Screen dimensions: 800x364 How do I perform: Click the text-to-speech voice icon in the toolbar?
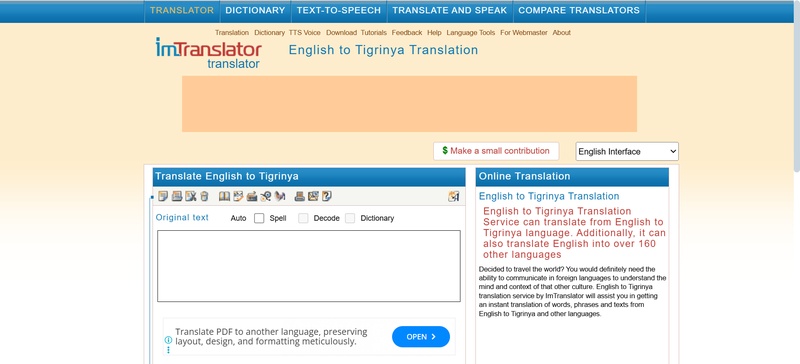point(265,196)
